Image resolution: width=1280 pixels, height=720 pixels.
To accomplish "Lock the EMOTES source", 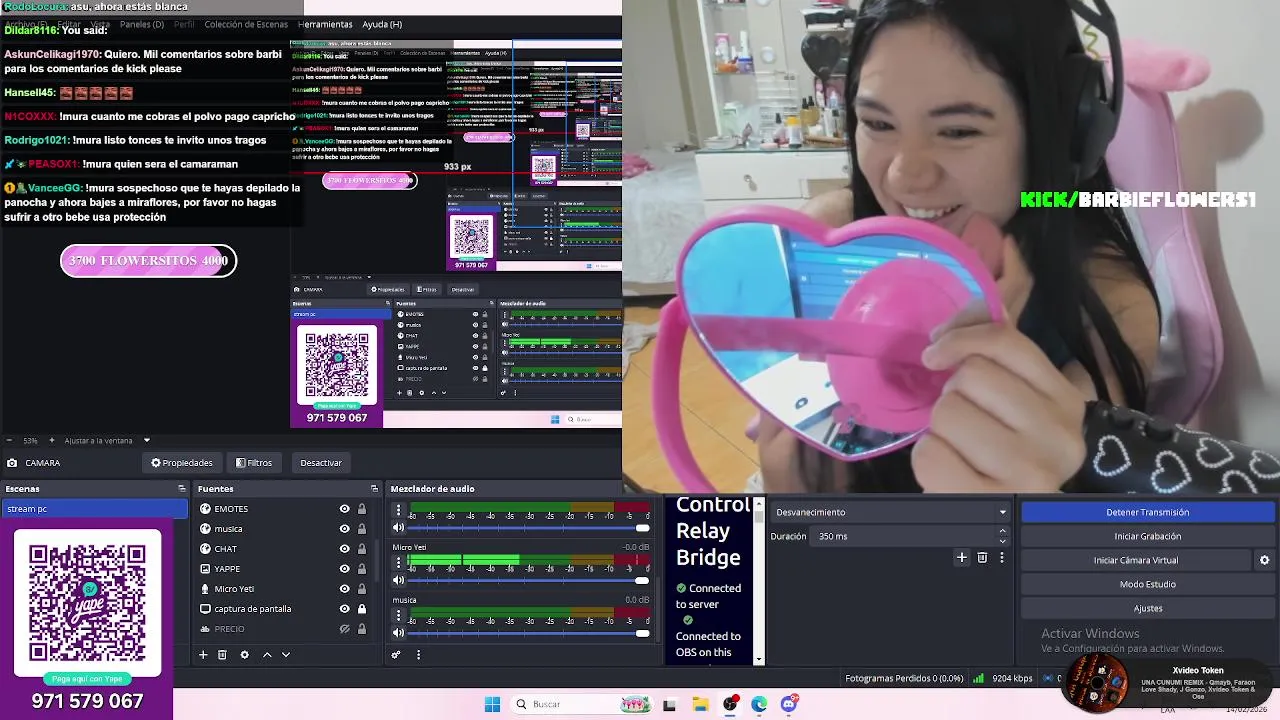I will tap(362, 509).
